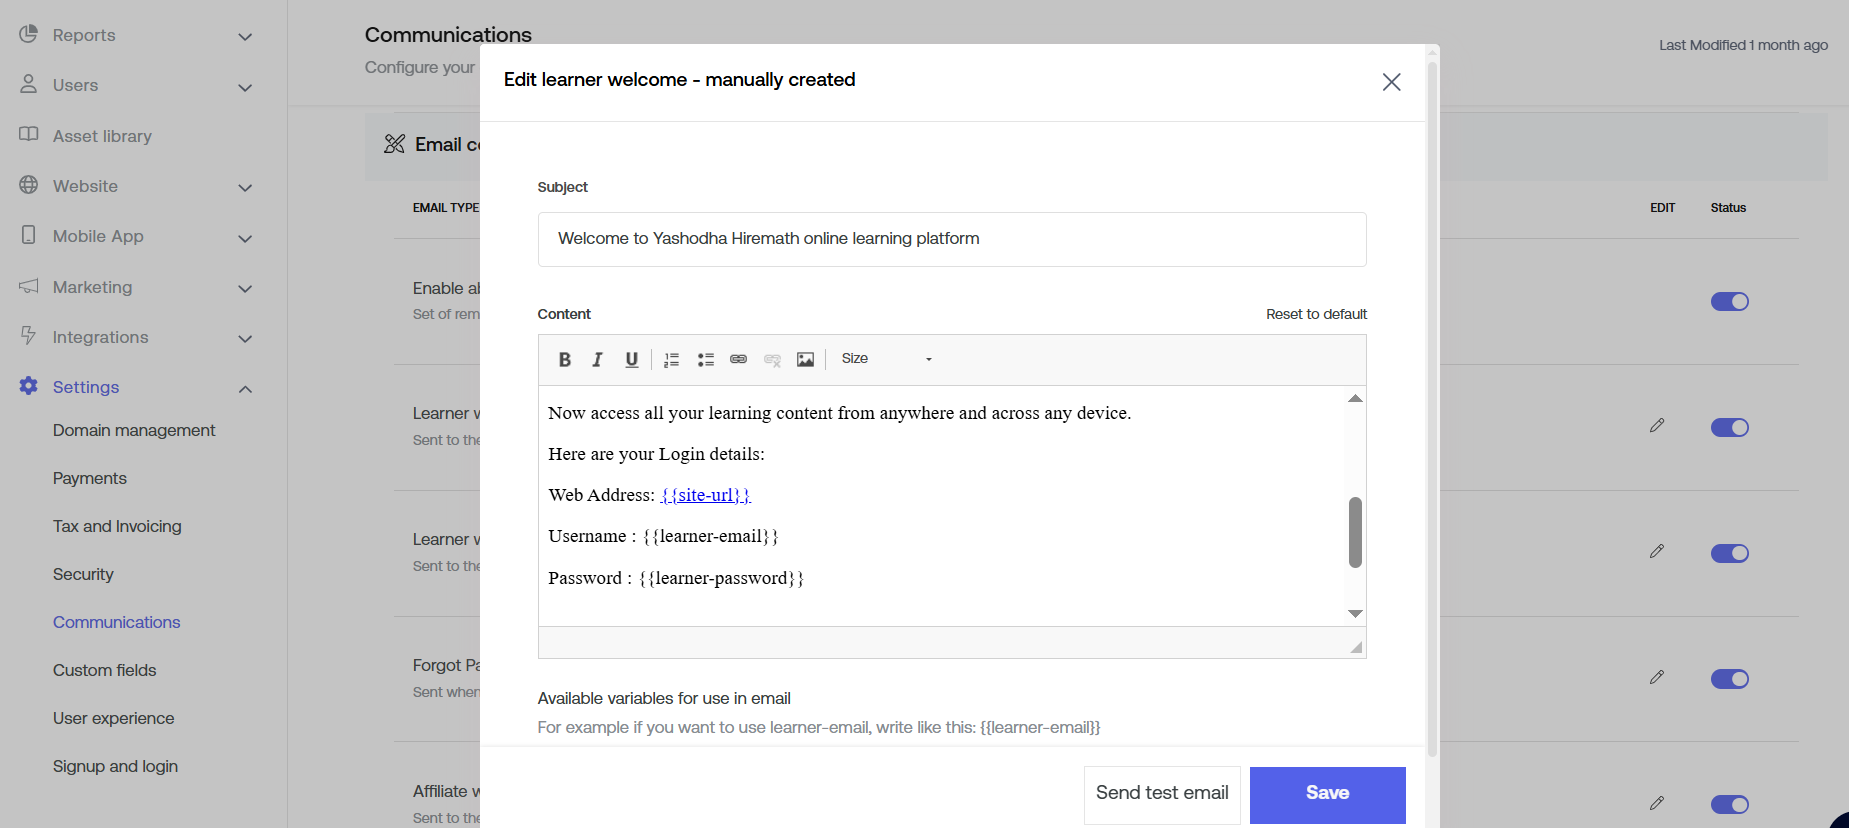
Task: Click the Save button
Action: click(x=1327, y=794)
